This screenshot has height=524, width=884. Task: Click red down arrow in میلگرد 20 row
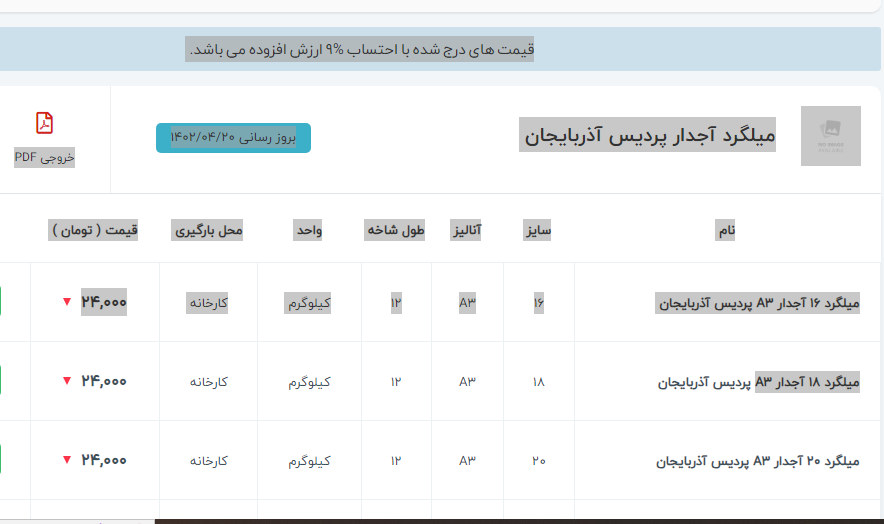[x=67, y=460]
